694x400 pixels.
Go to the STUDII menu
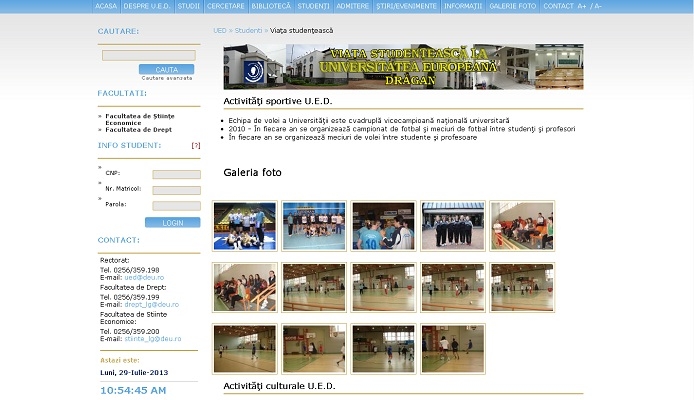click(x=189, y=6)
